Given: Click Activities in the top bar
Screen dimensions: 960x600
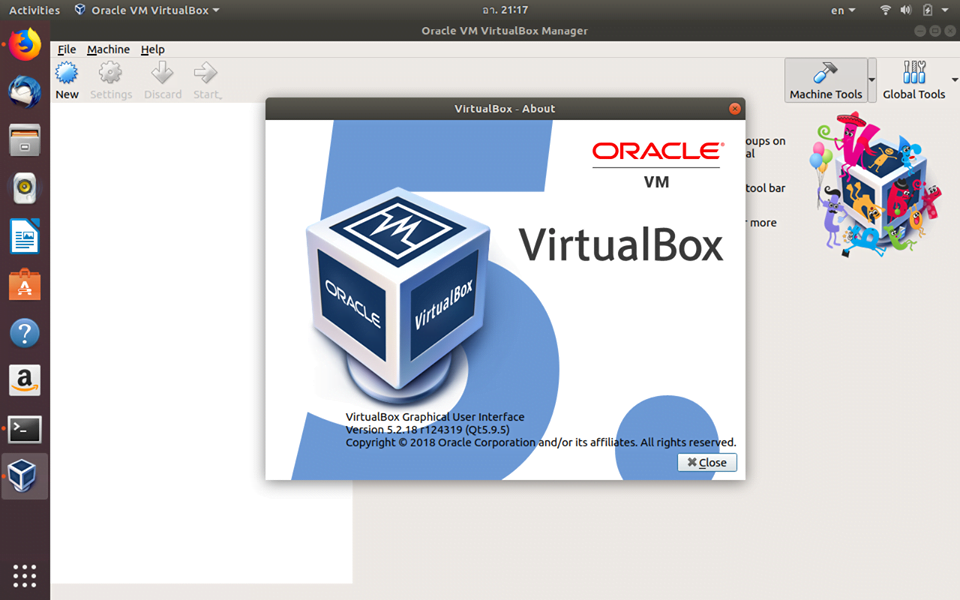Looking at the screenshot, I should [34, 10].
